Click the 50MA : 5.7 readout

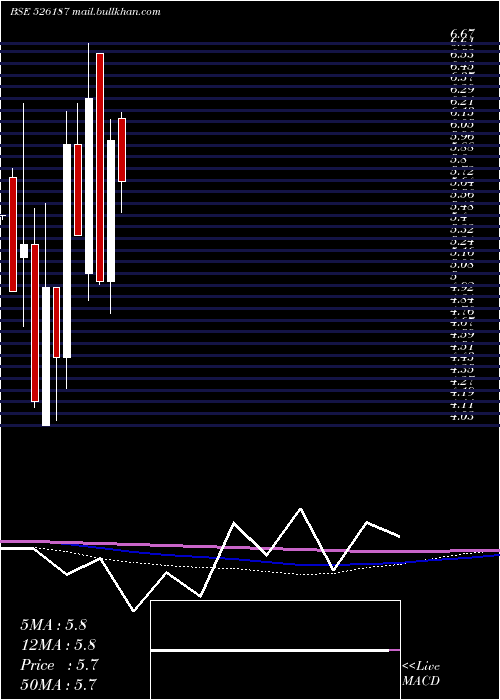58,684
